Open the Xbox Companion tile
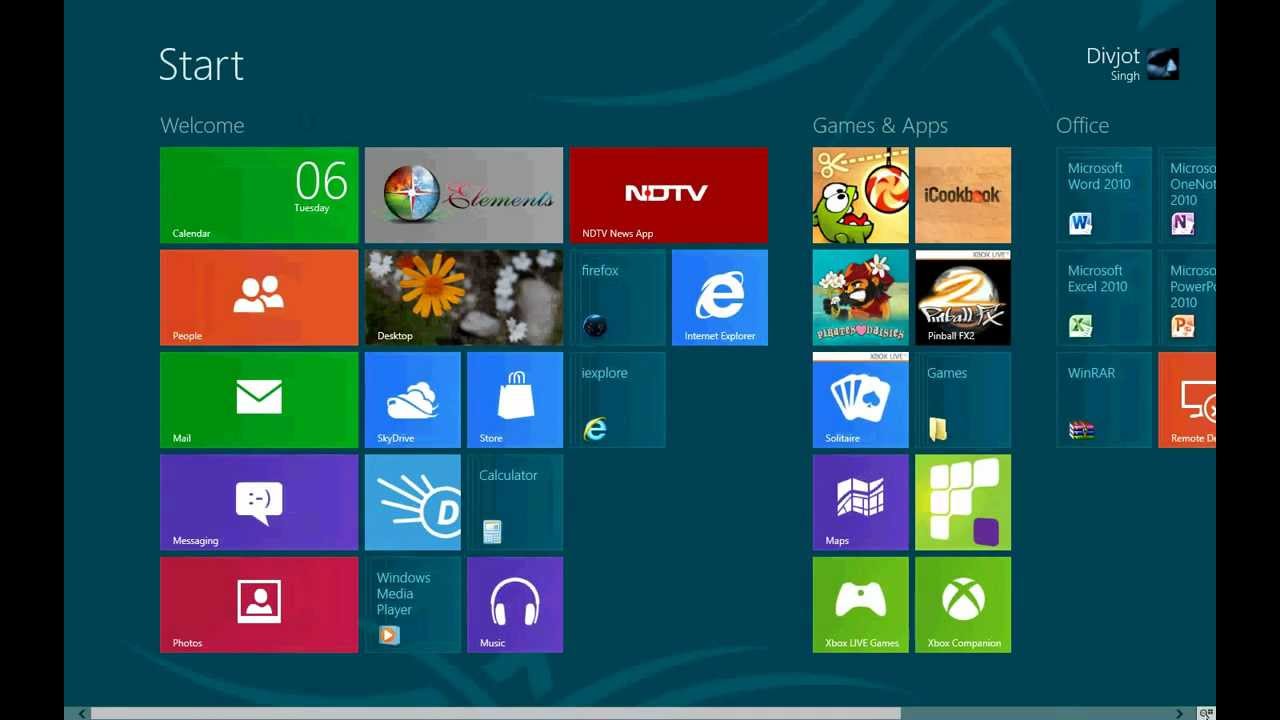The width and height of the screenshot is (1280, 720). tap(963, 605)
